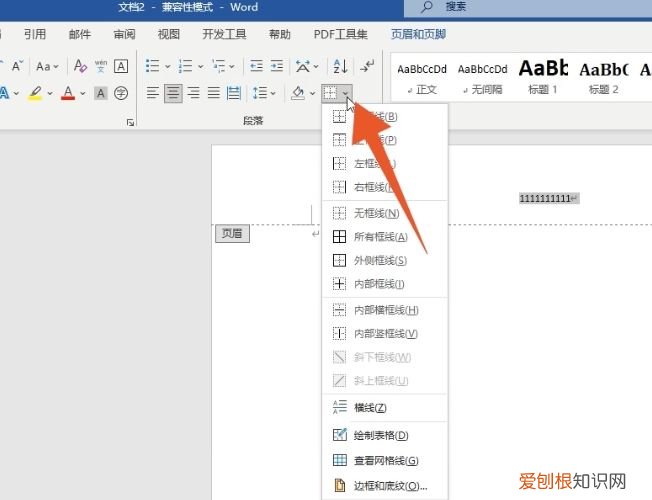The image size is (652, 500).
Task: Open the Asian layout dropdown arrow
Action: [x=316, y=67]
